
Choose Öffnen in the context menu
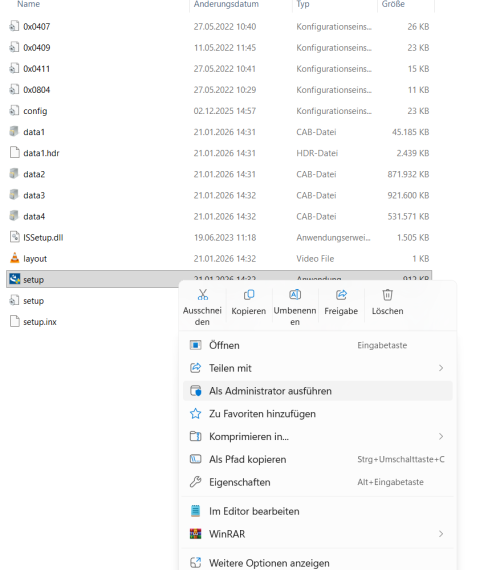tap(317, 345)
